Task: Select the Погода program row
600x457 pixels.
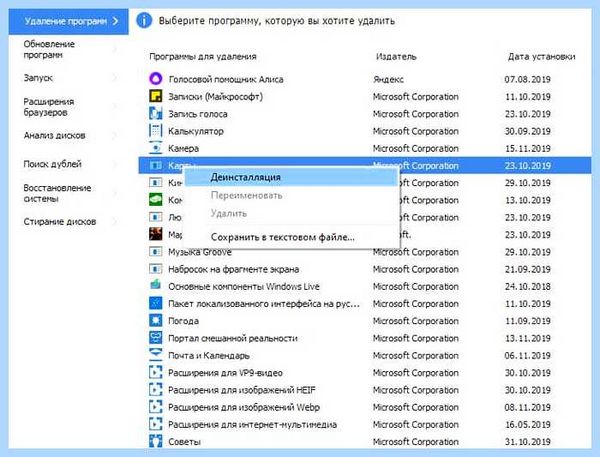Action: click(x=365, y=321)
